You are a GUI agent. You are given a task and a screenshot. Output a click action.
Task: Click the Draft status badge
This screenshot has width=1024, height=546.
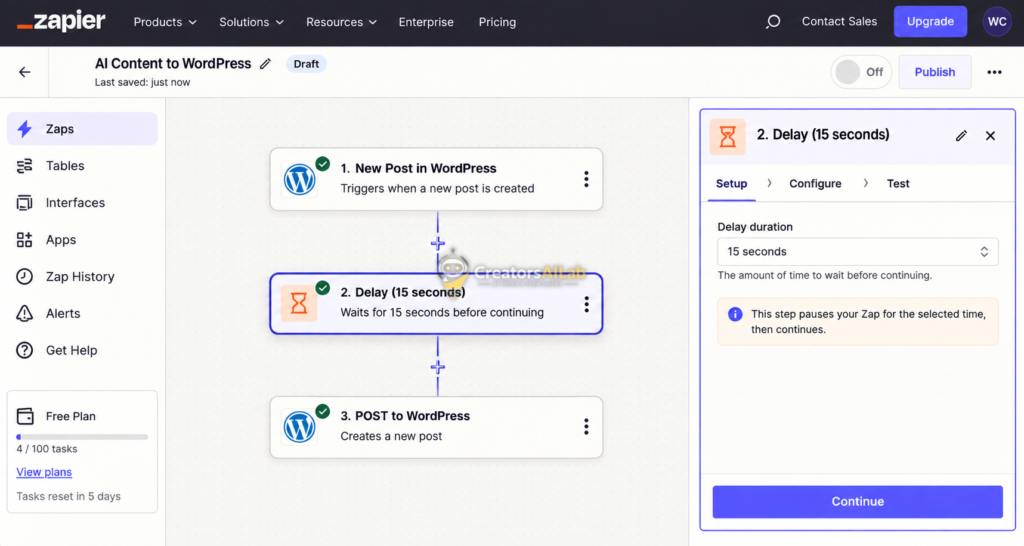point(306,64)
